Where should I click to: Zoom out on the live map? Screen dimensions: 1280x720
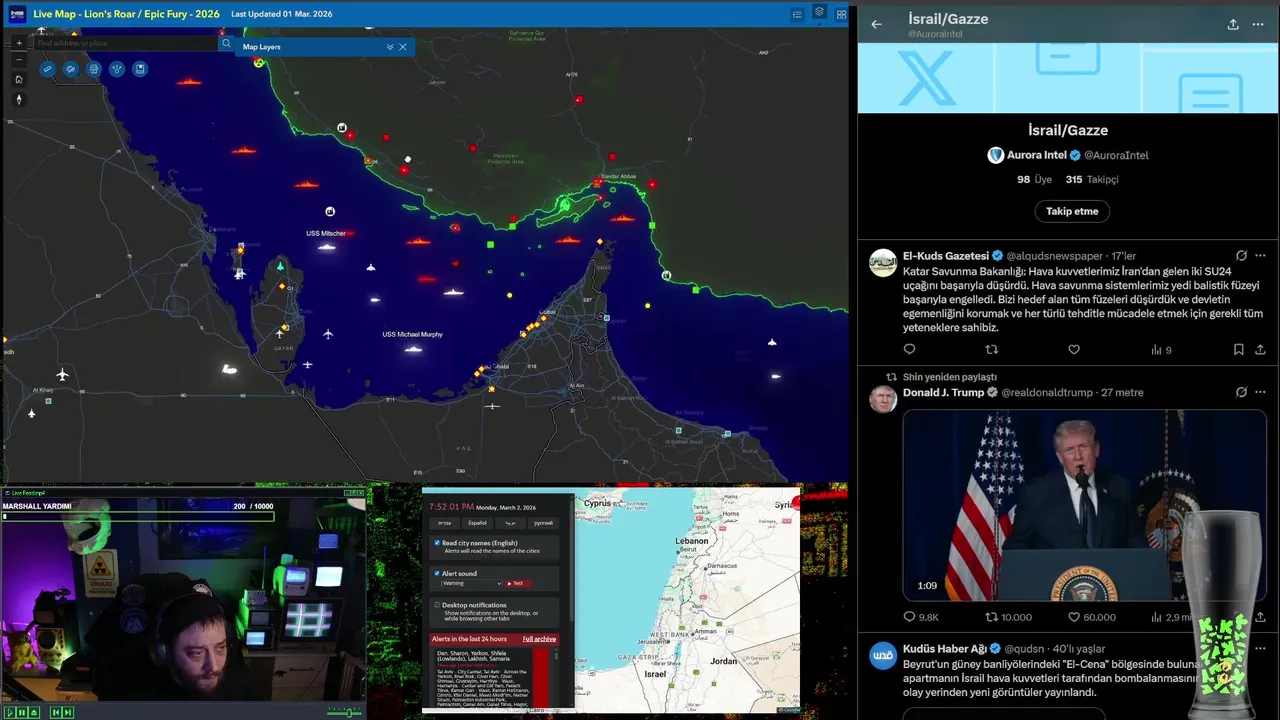pos(19,60)
